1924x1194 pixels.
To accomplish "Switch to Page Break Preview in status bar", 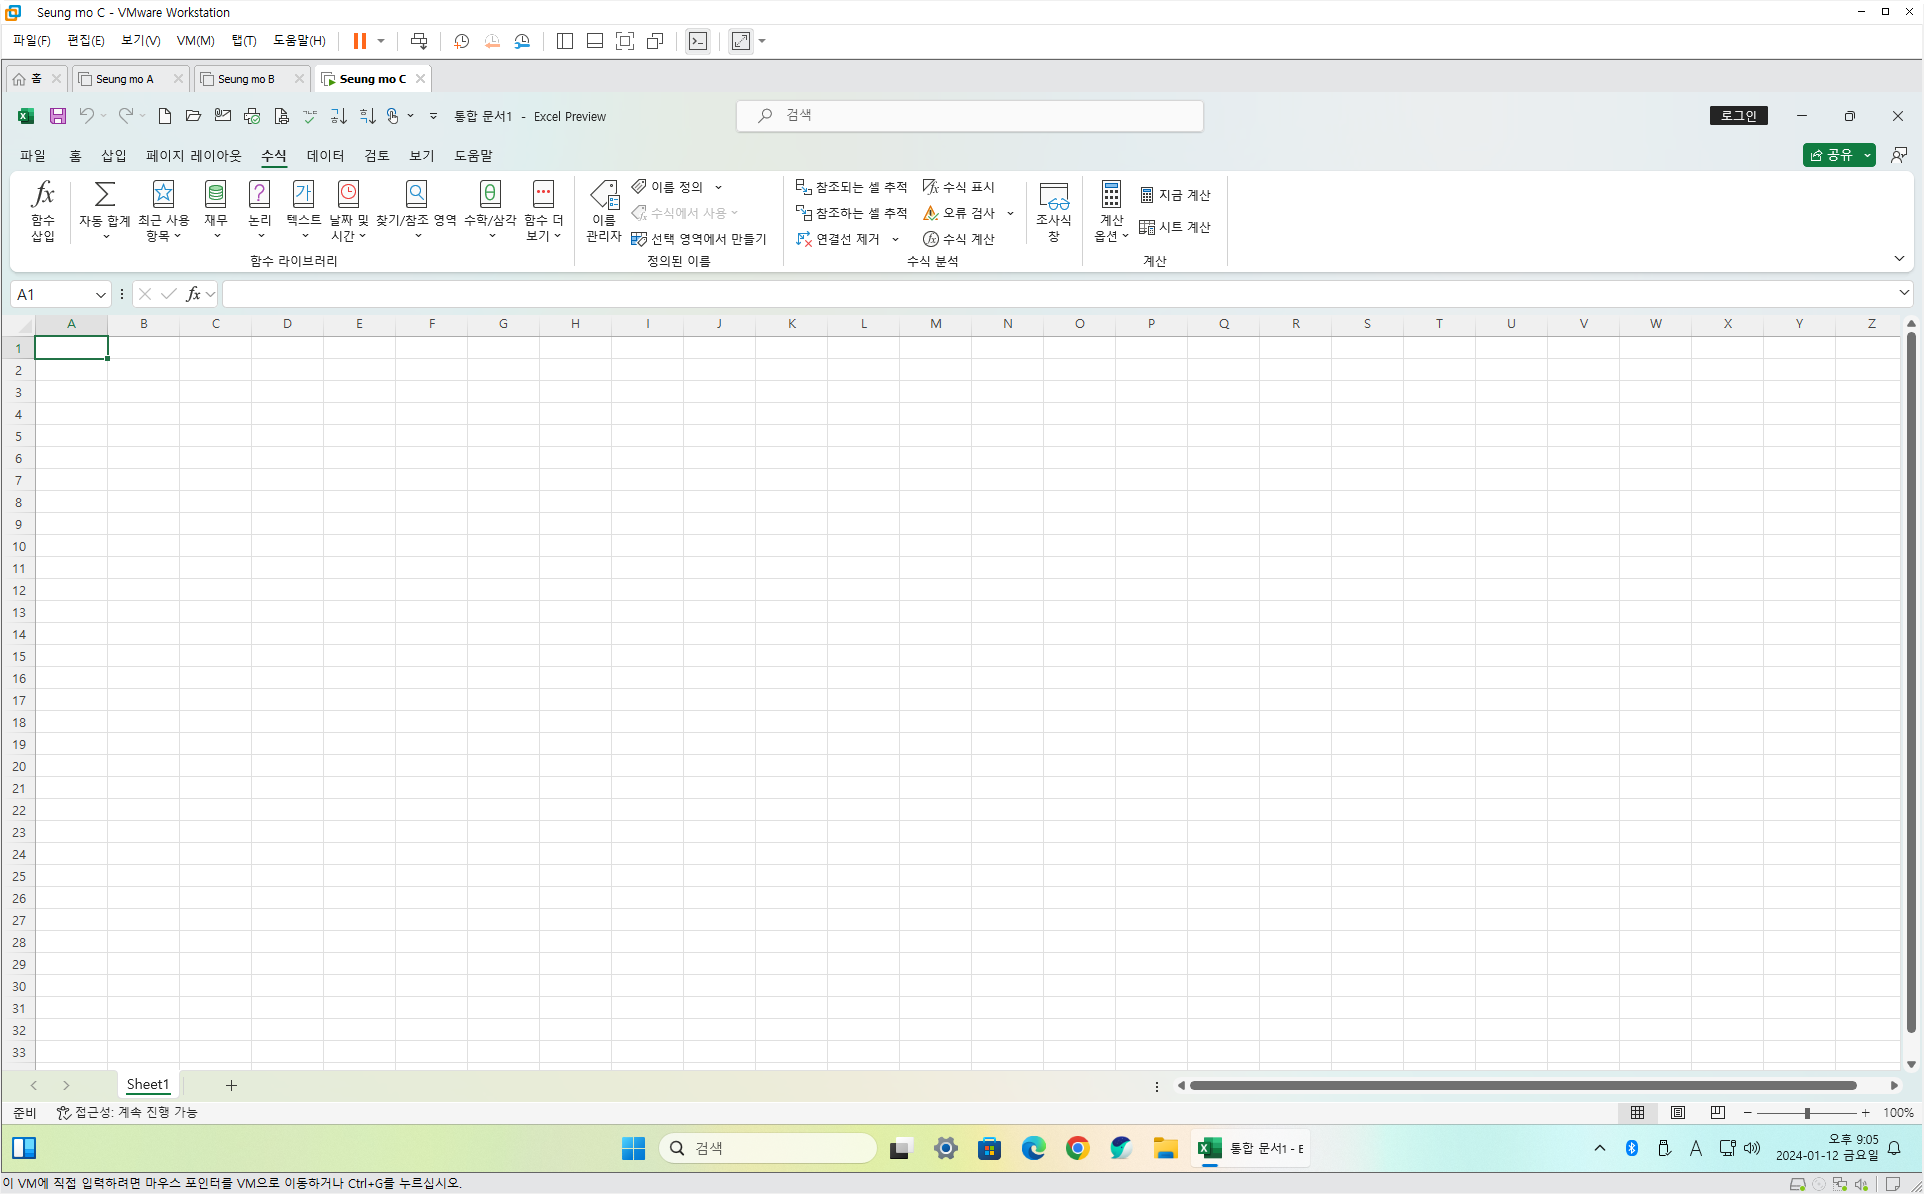I will click(1717, 1112).
